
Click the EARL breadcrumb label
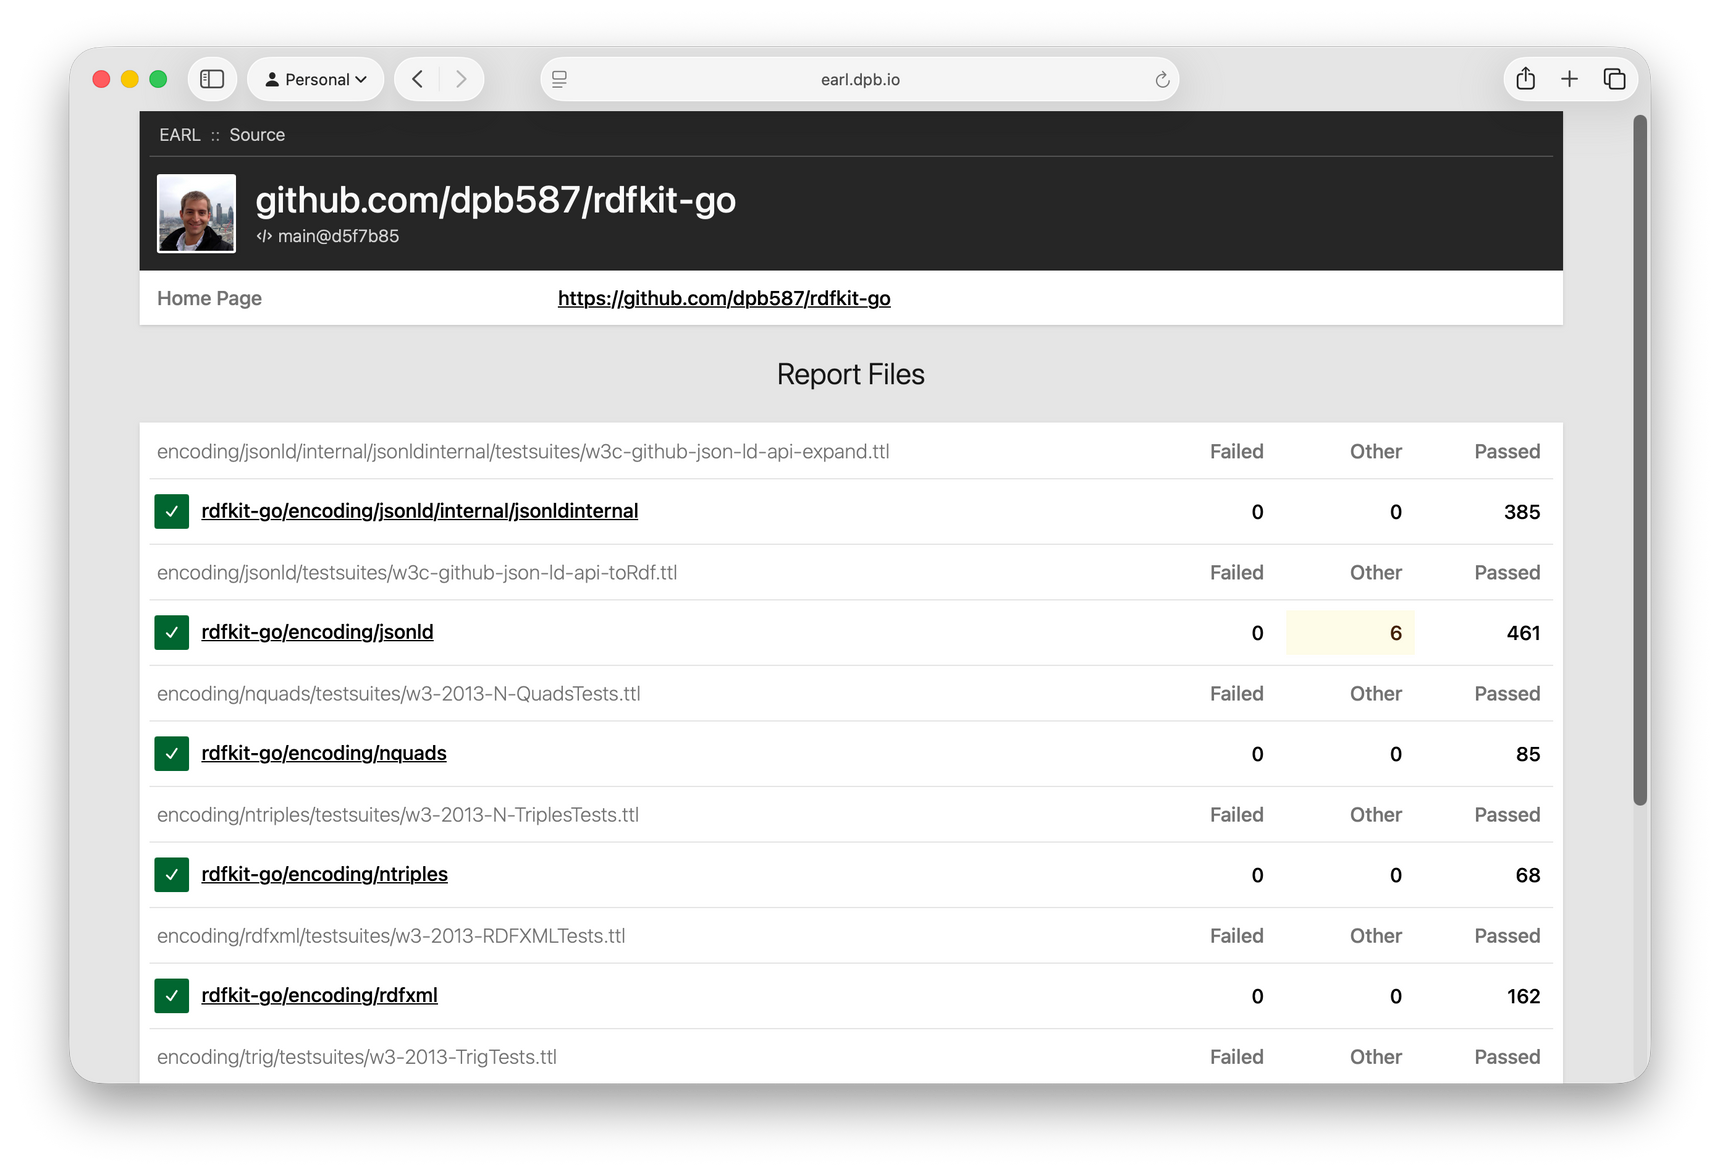[x=179, y=134]
